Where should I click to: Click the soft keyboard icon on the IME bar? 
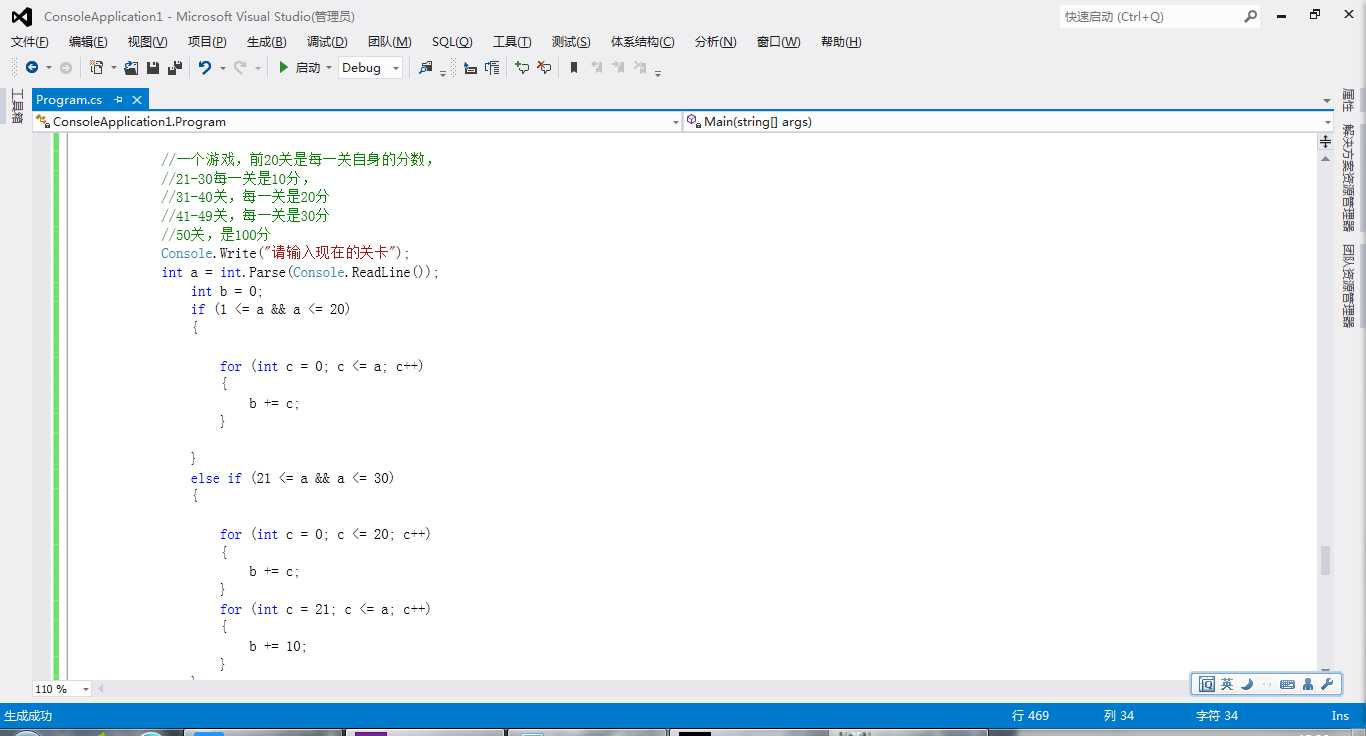pyautogui.click(x=1287, y=684)
